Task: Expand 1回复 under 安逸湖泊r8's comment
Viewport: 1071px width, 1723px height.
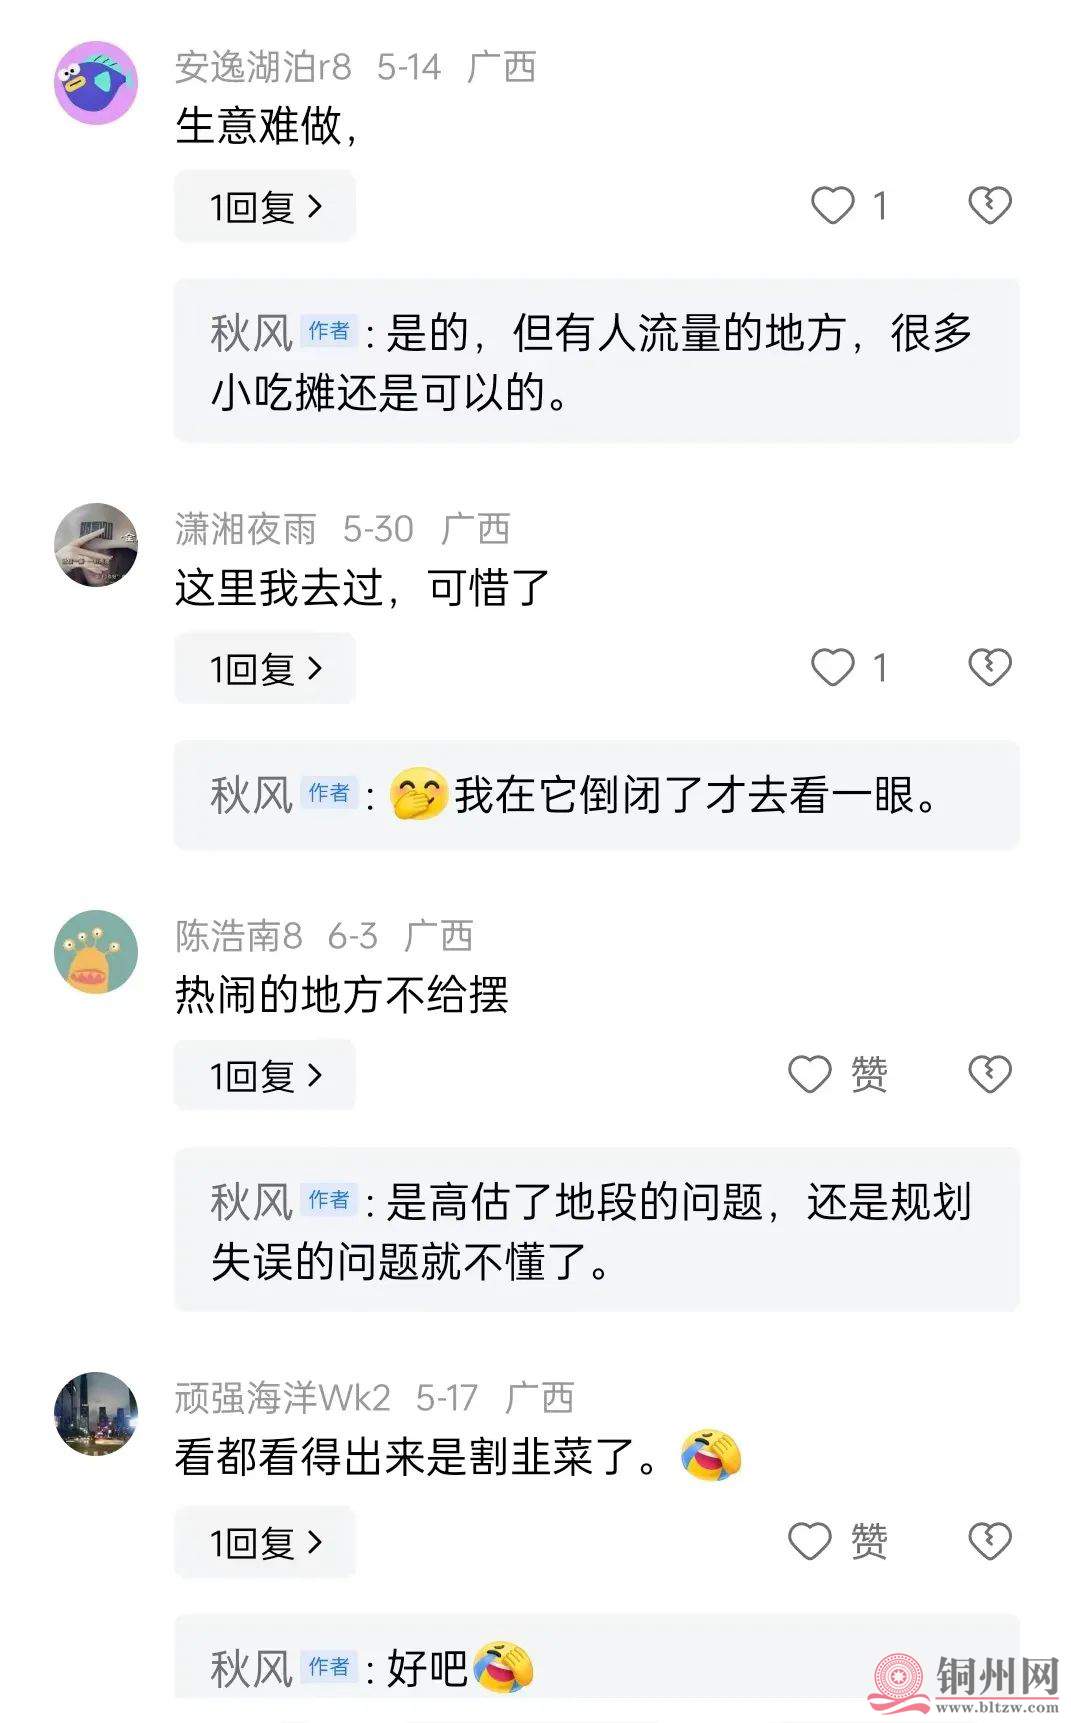Action: (265, 207)
